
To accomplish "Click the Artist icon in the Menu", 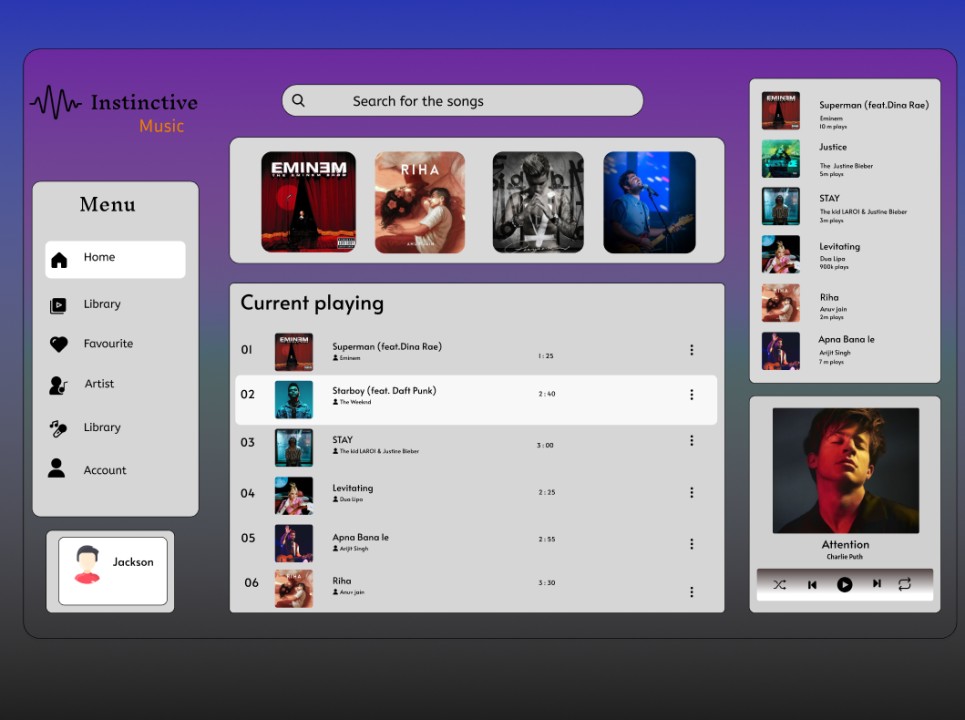I will pos(60,384).
